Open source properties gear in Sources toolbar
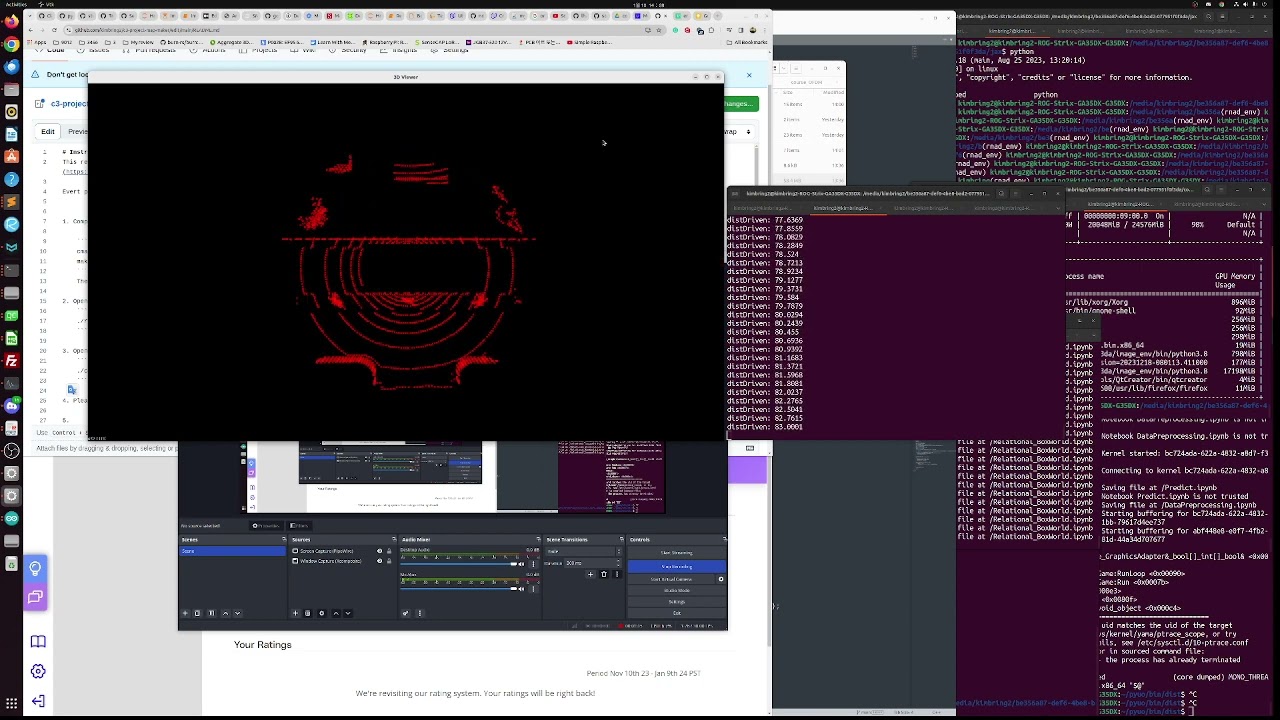Screen dimensions: 1280x720 (321, 613)
